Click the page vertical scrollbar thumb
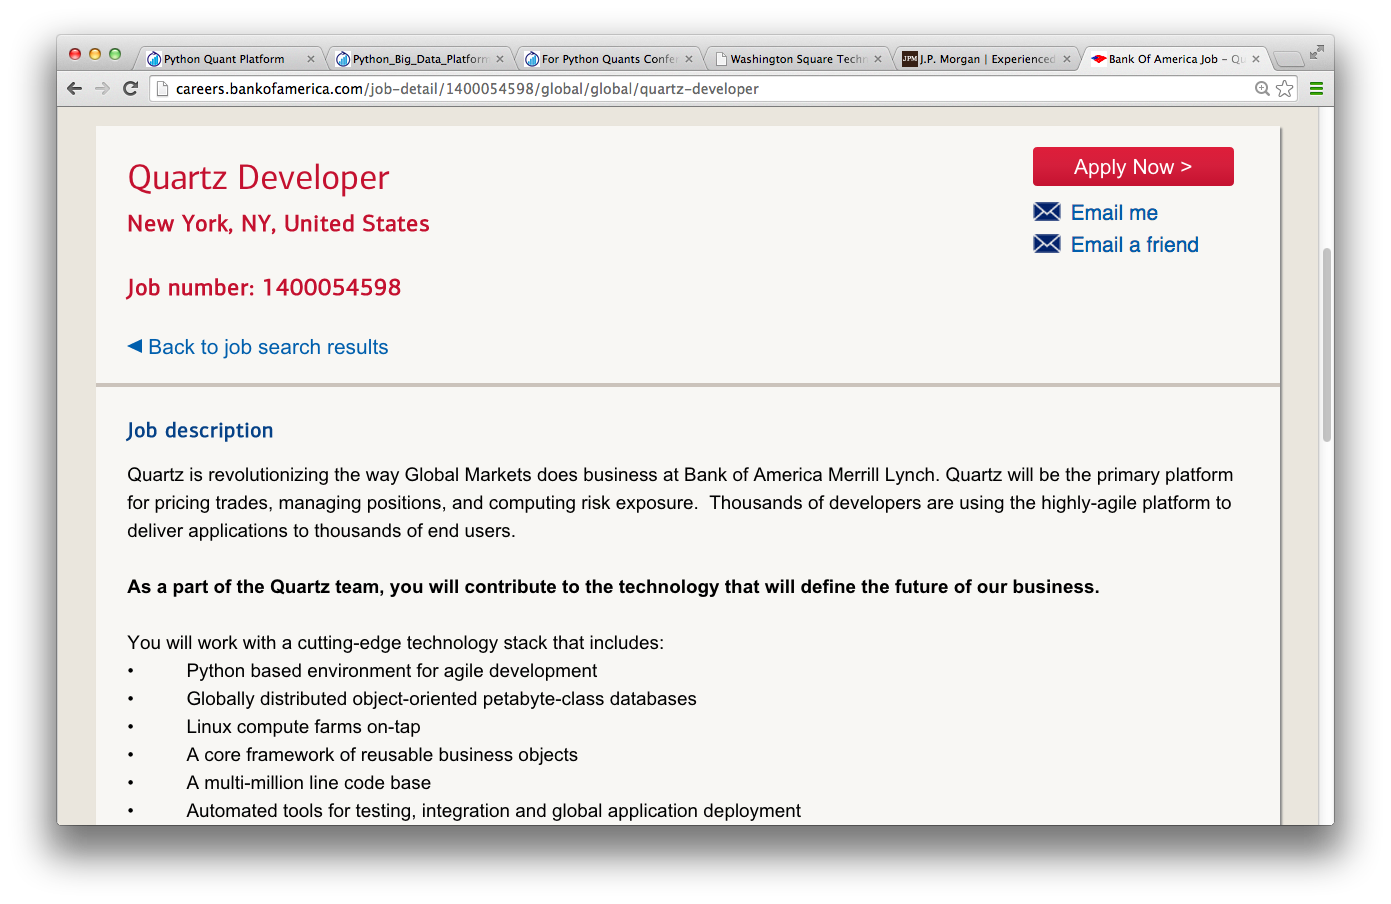Image resolution: width=1391 pixels, height=904 pixels. click(1326, 345)
